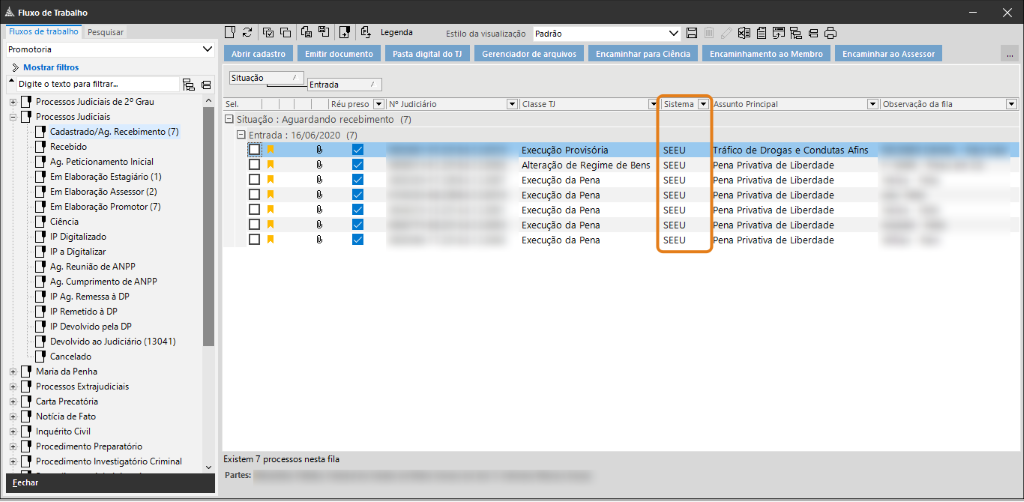
Task: Expand tree icon next to filter text box
Action: click(189, 84)
